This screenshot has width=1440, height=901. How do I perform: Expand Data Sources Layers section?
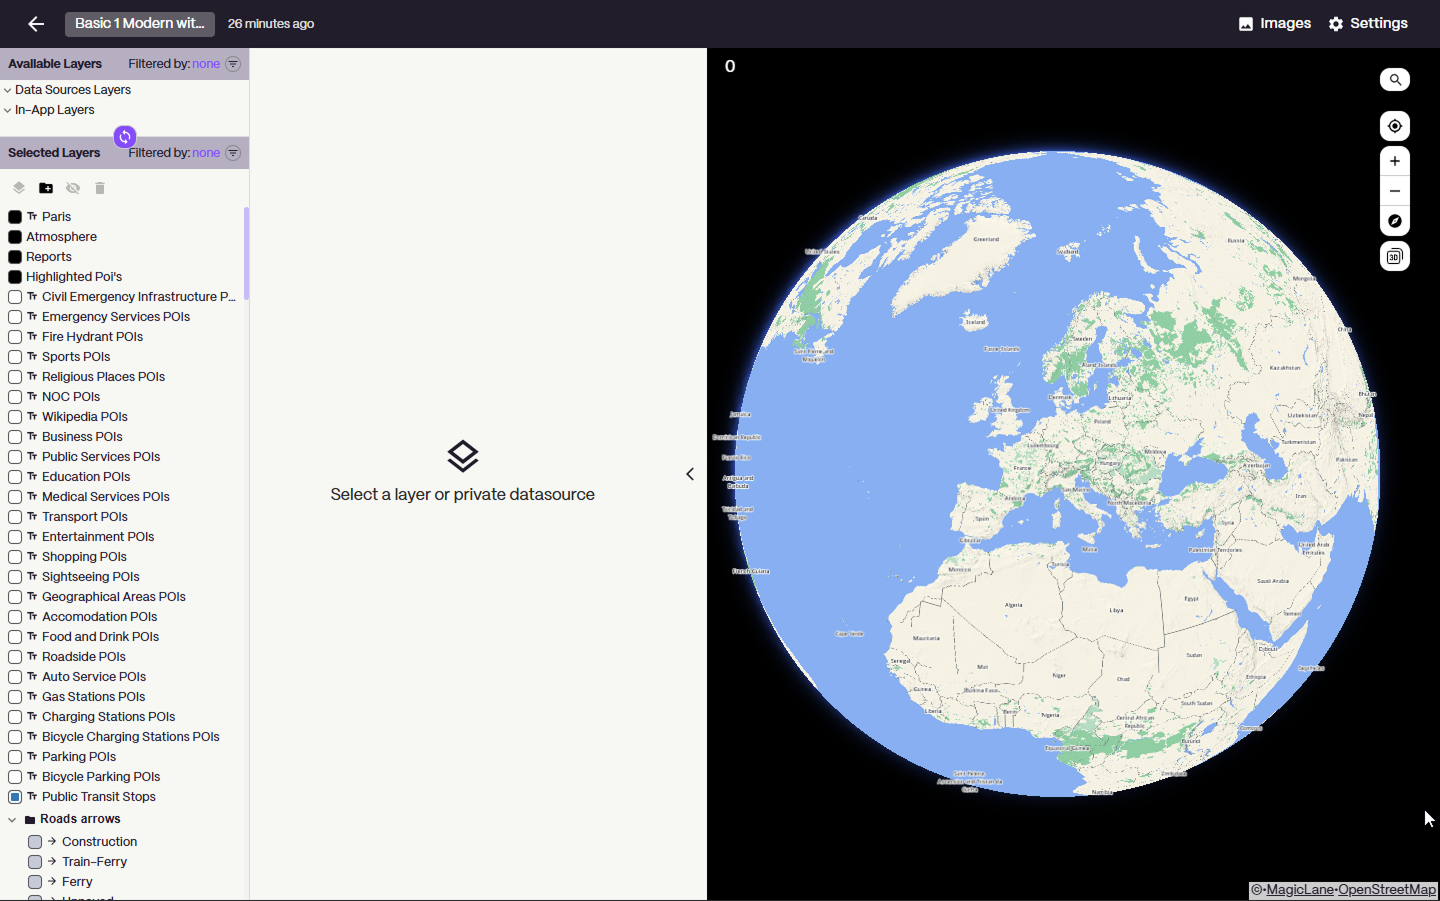pos(8,90)
